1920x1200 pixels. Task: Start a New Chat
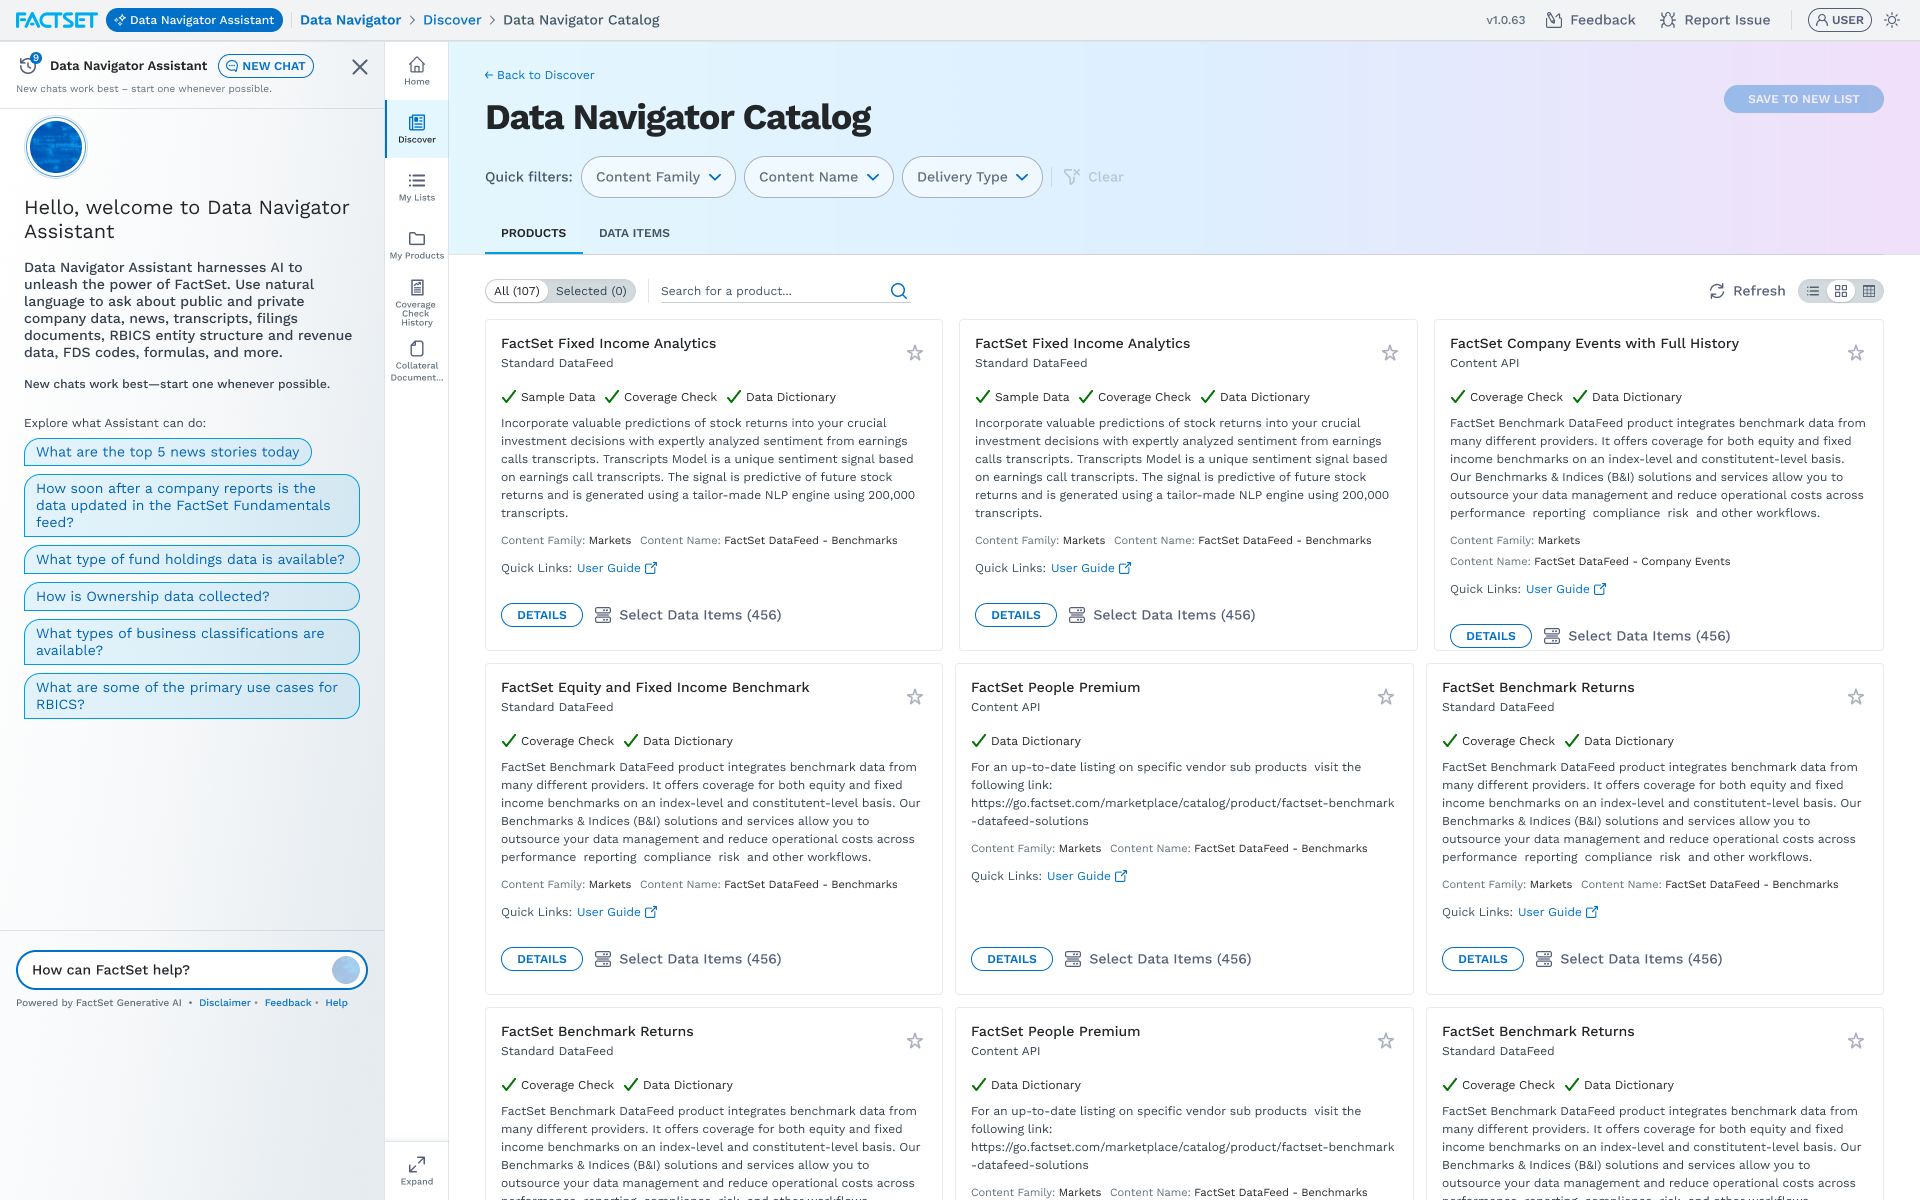[266, 66]
